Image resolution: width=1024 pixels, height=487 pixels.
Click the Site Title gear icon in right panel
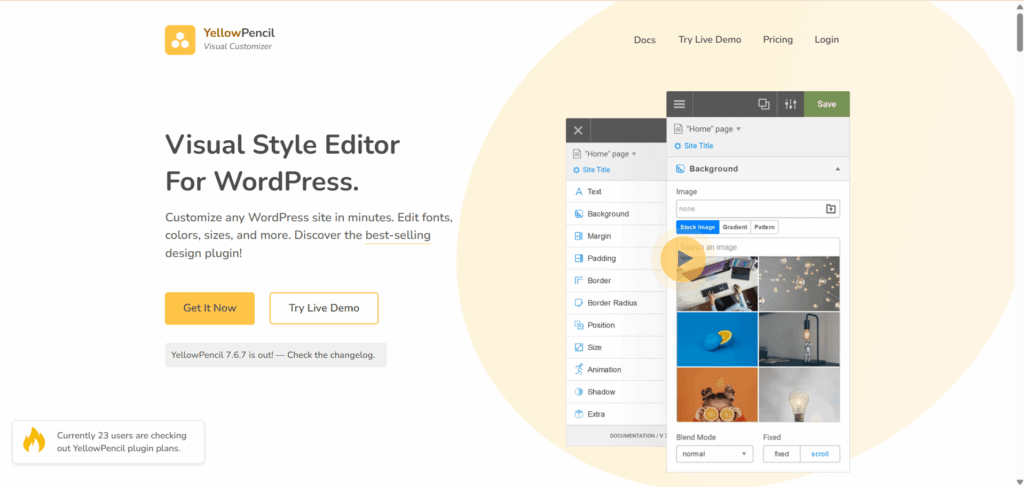(x=677, y=146)
